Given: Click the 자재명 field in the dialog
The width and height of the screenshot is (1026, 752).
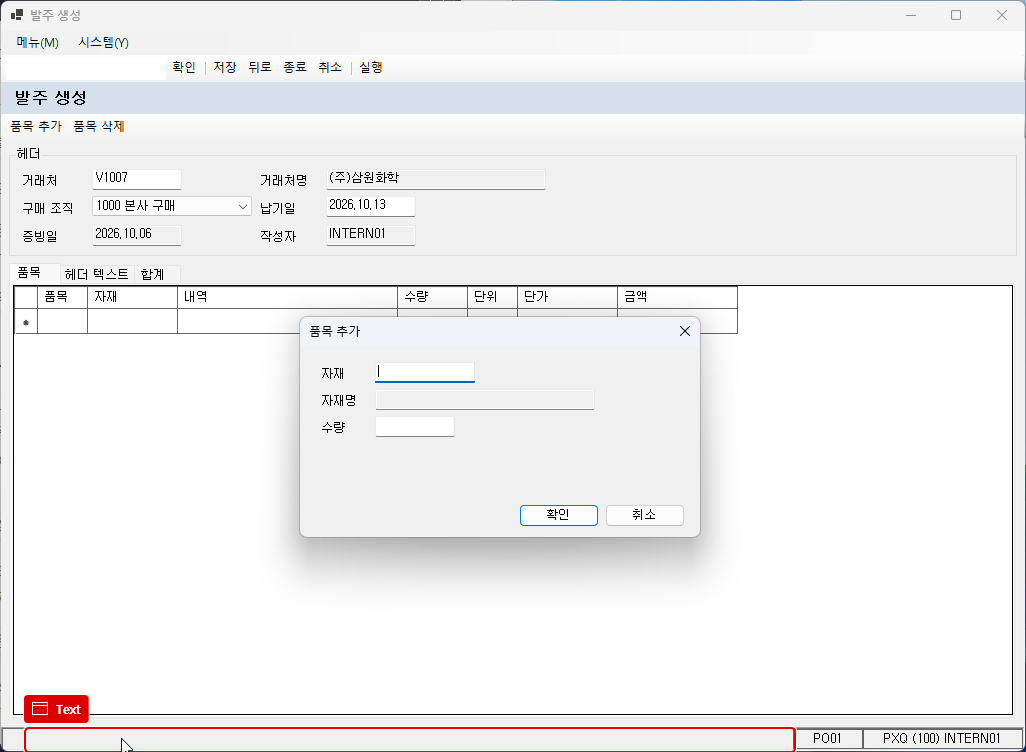Looking at the screenshot, I should click(485, 400).
